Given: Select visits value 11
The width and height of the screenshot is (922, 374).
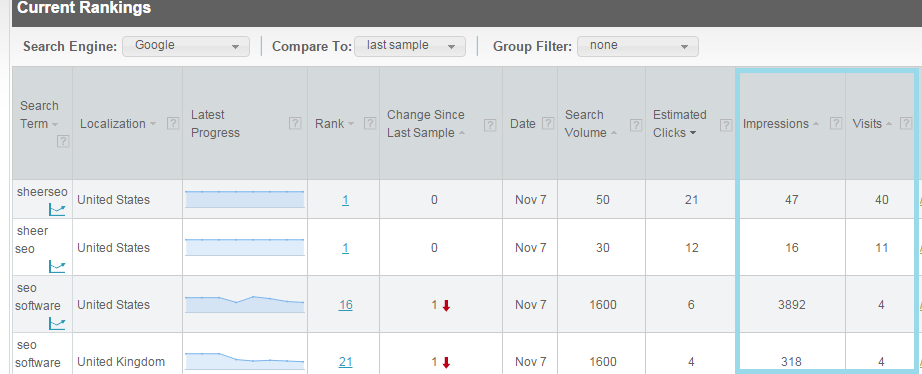Looking at the screenshot, I should (x=881, y=248).
